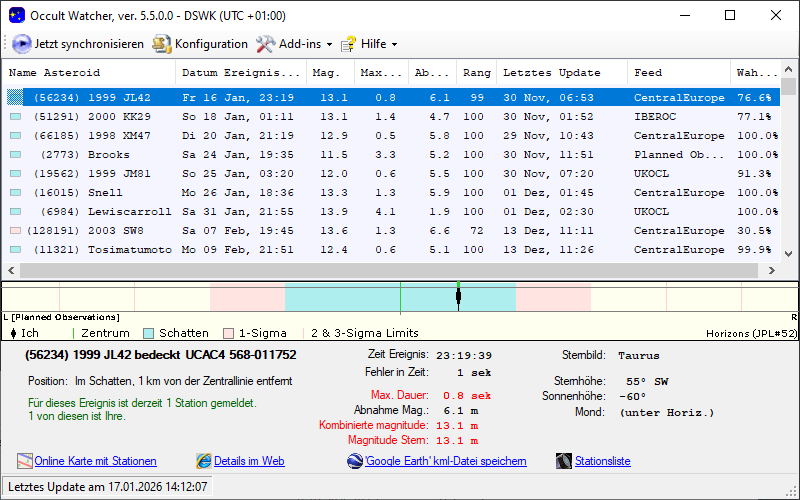The image size is (800, 500).
Task: Click the Planned Ob... feed cell
Action: click(679, 155)
